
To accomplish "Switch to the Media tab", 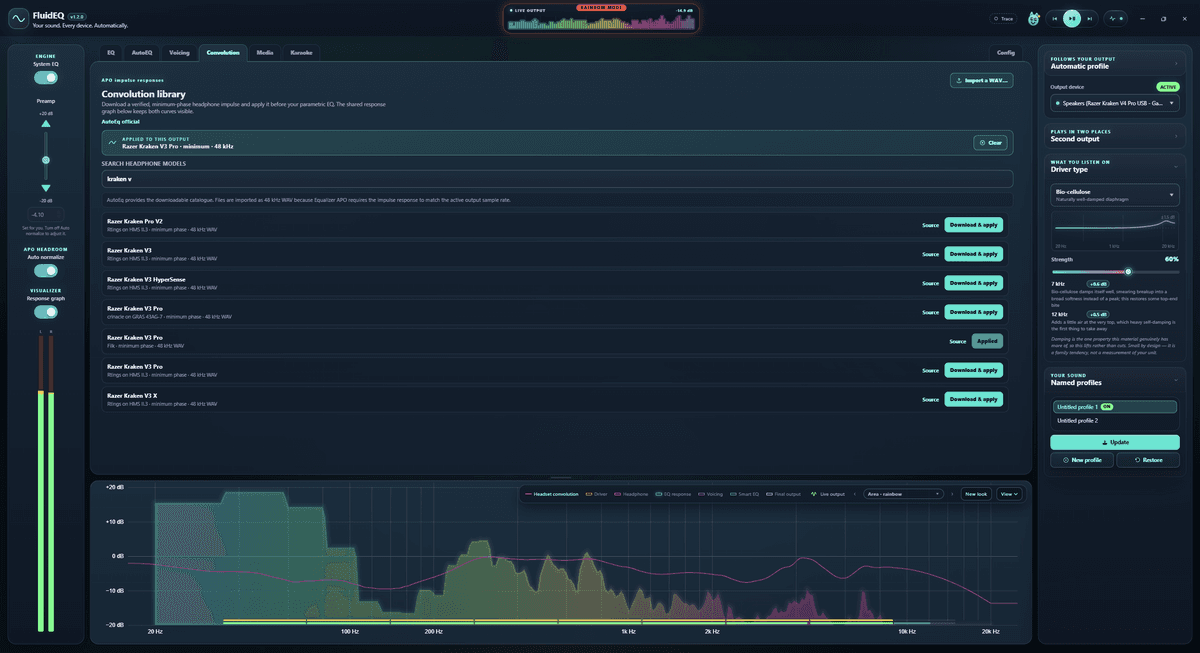I will point(265,52).
